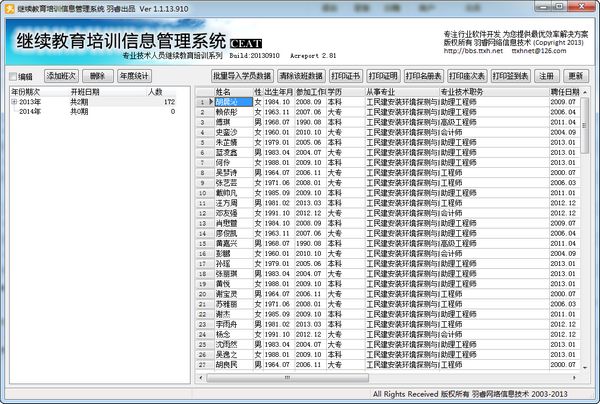Select the 2014年 tree item
The width and height of the screenshot is (600, 404).
coord(30,112)
